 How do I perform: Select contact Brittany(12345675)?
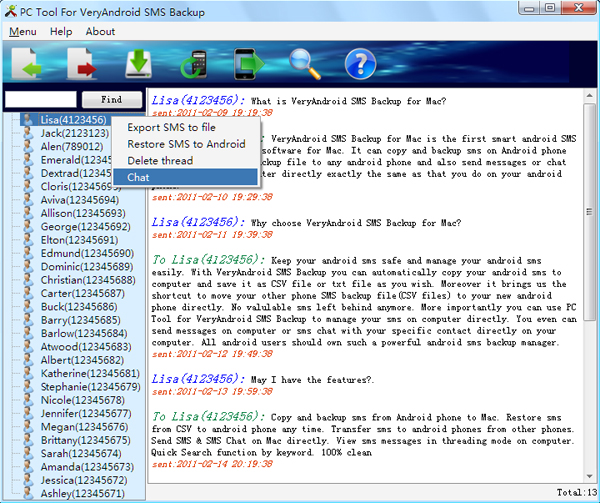[86, 440]
